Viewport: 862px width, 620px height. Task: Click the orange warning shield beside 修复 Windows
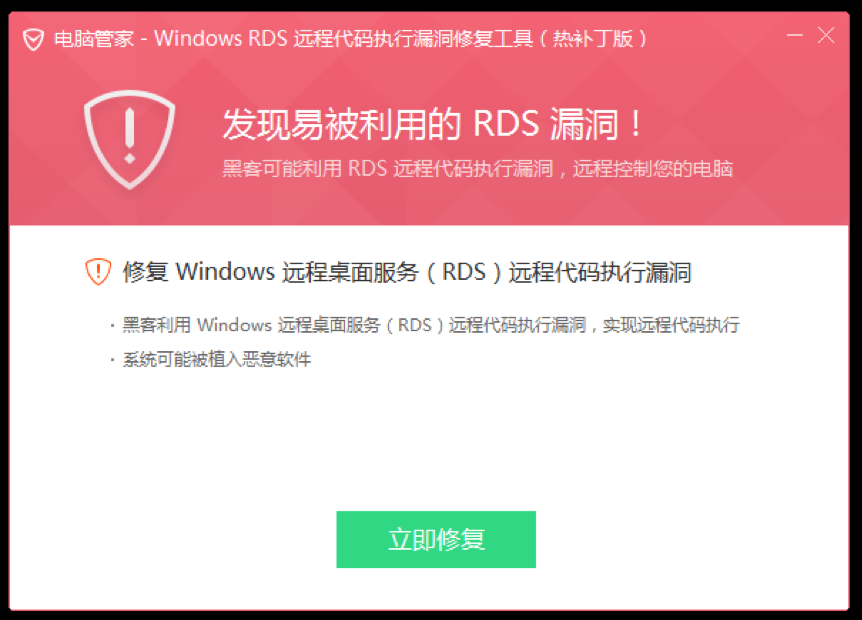98,272
